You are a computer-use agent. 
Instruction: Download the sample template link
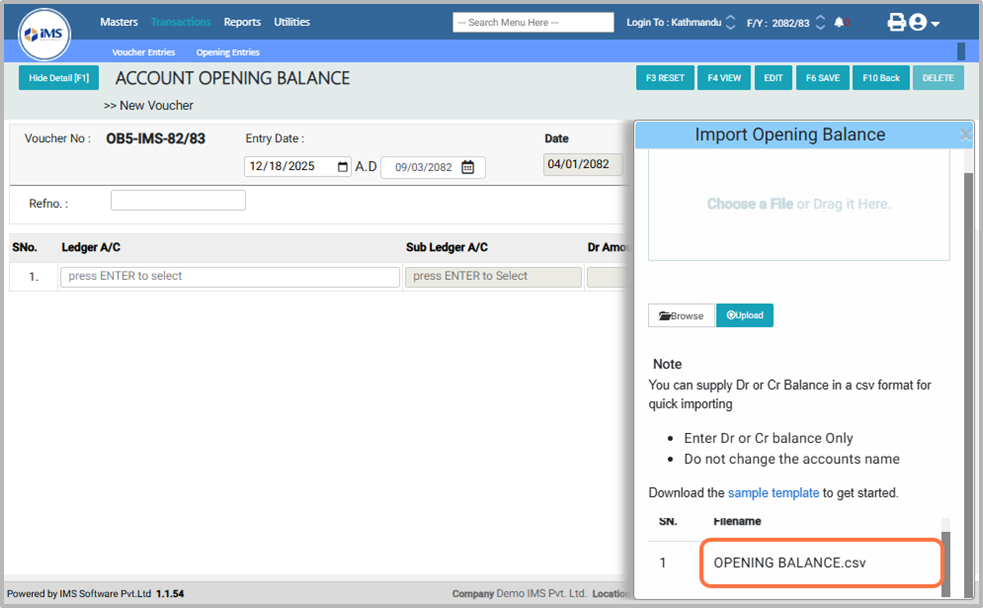[x=773, y=493]
